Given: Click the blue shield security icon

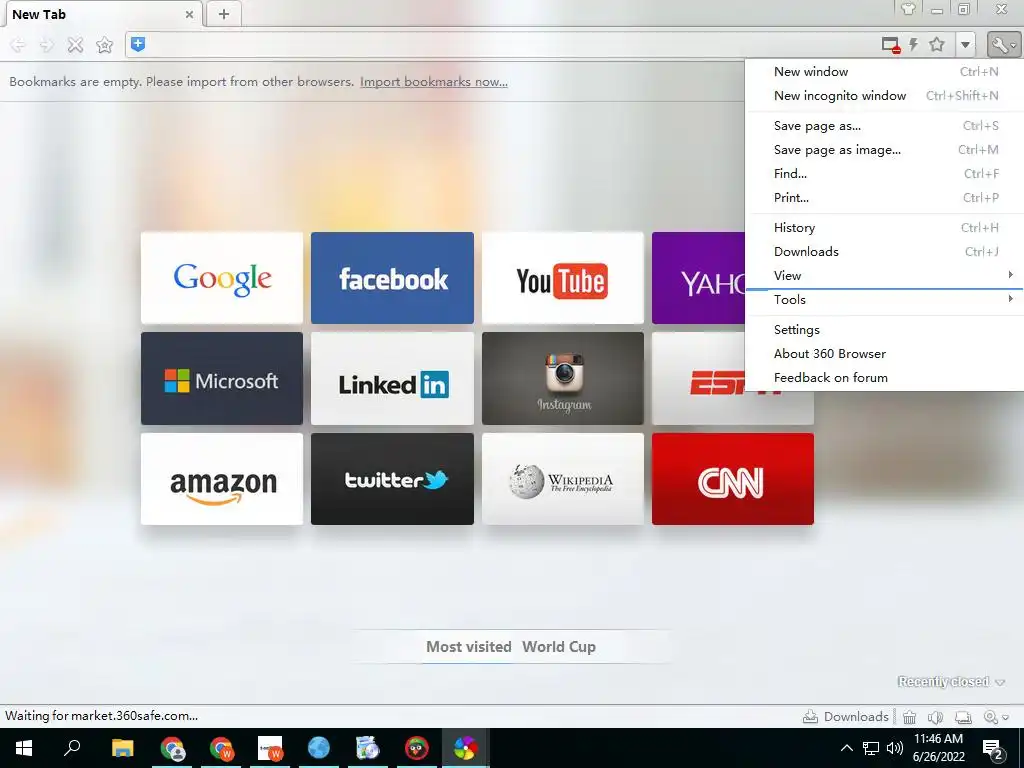Looking at the screenshot, I should (138, 44).
